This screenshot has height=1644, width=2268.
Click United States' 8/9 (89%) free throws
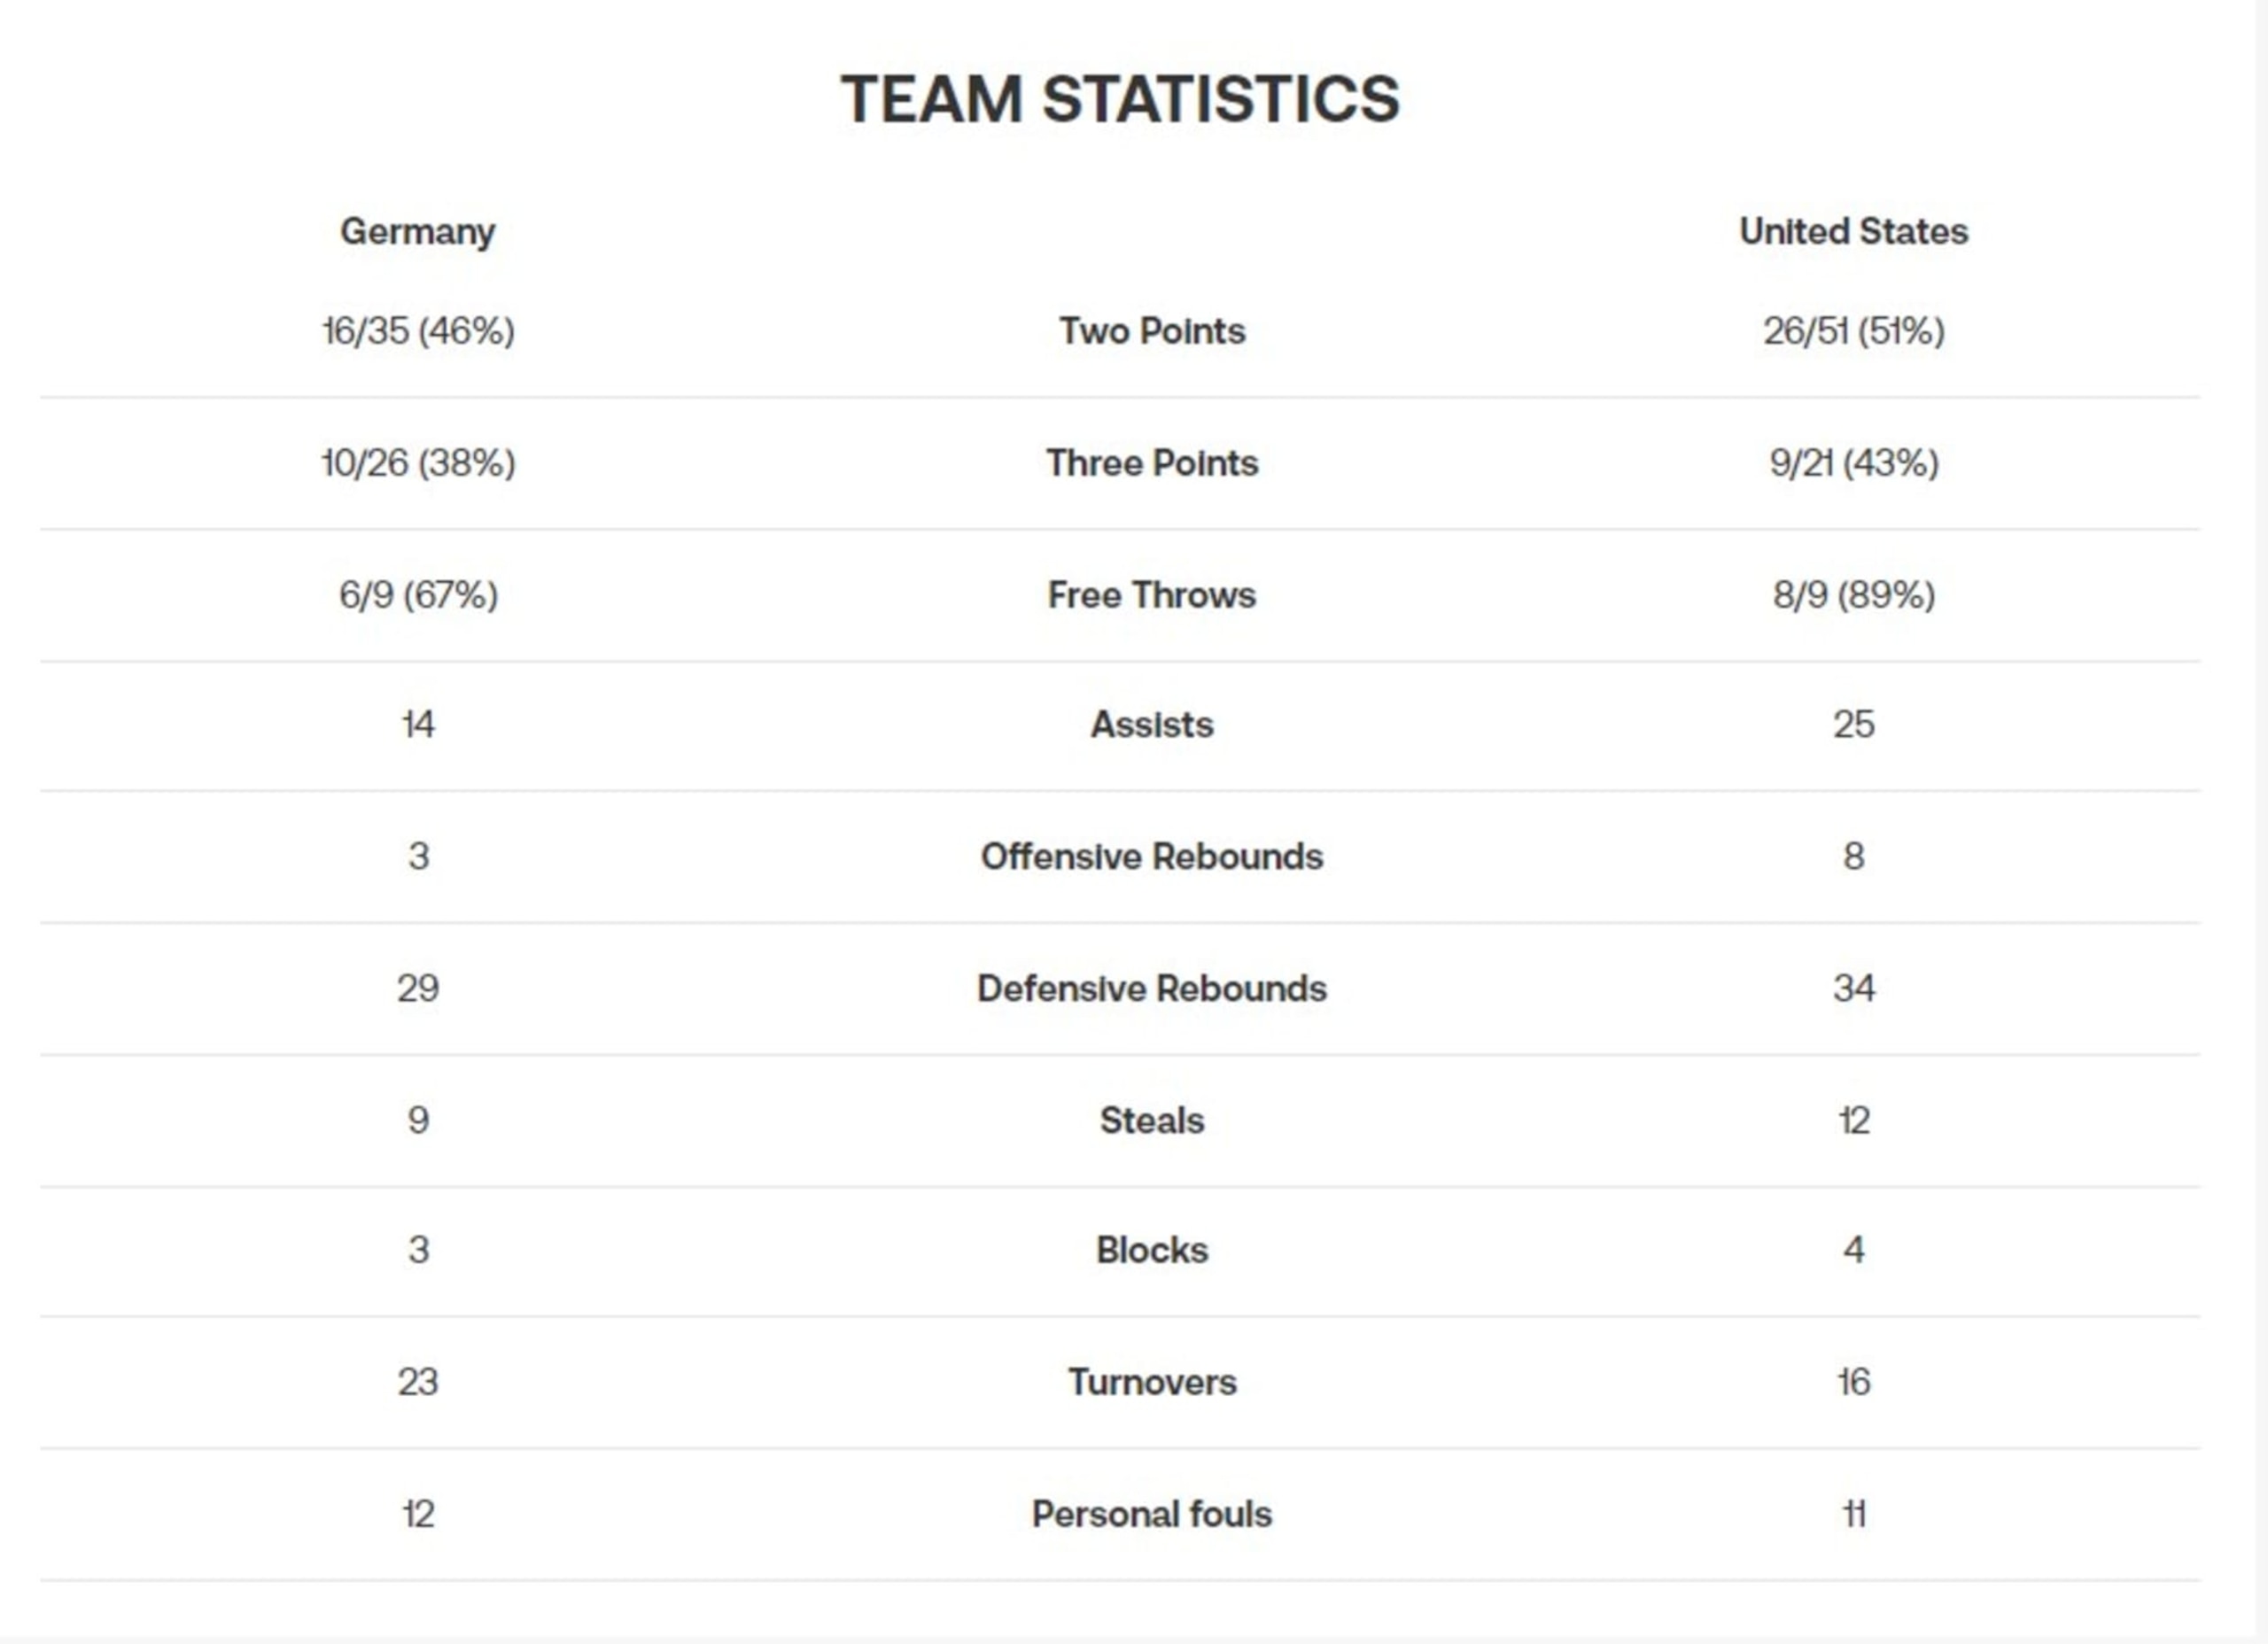coord(1853,595)
